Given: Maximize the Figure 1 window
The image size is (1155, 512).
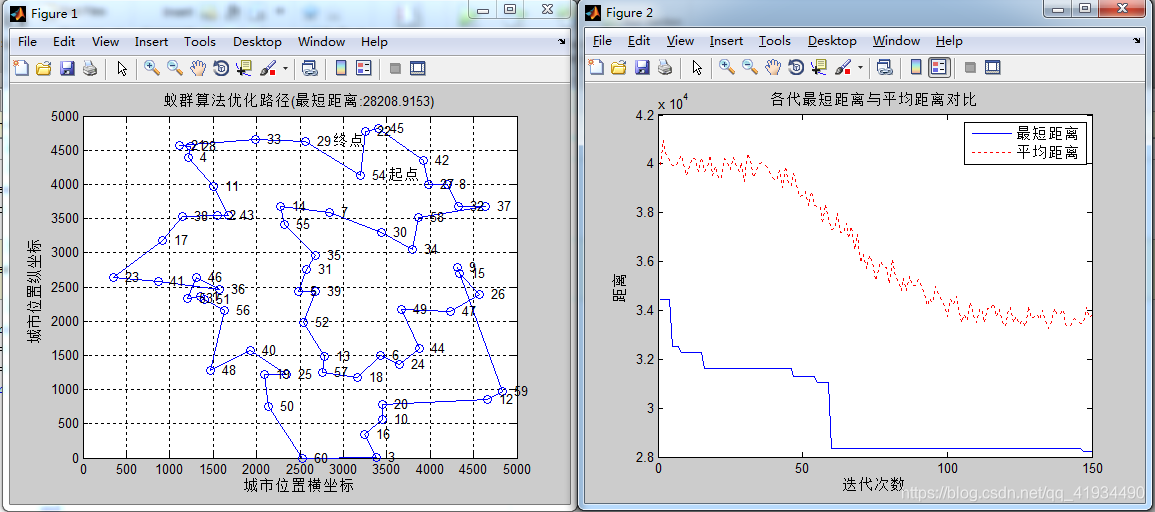Looking at the screenshot, I should [510, 8].
